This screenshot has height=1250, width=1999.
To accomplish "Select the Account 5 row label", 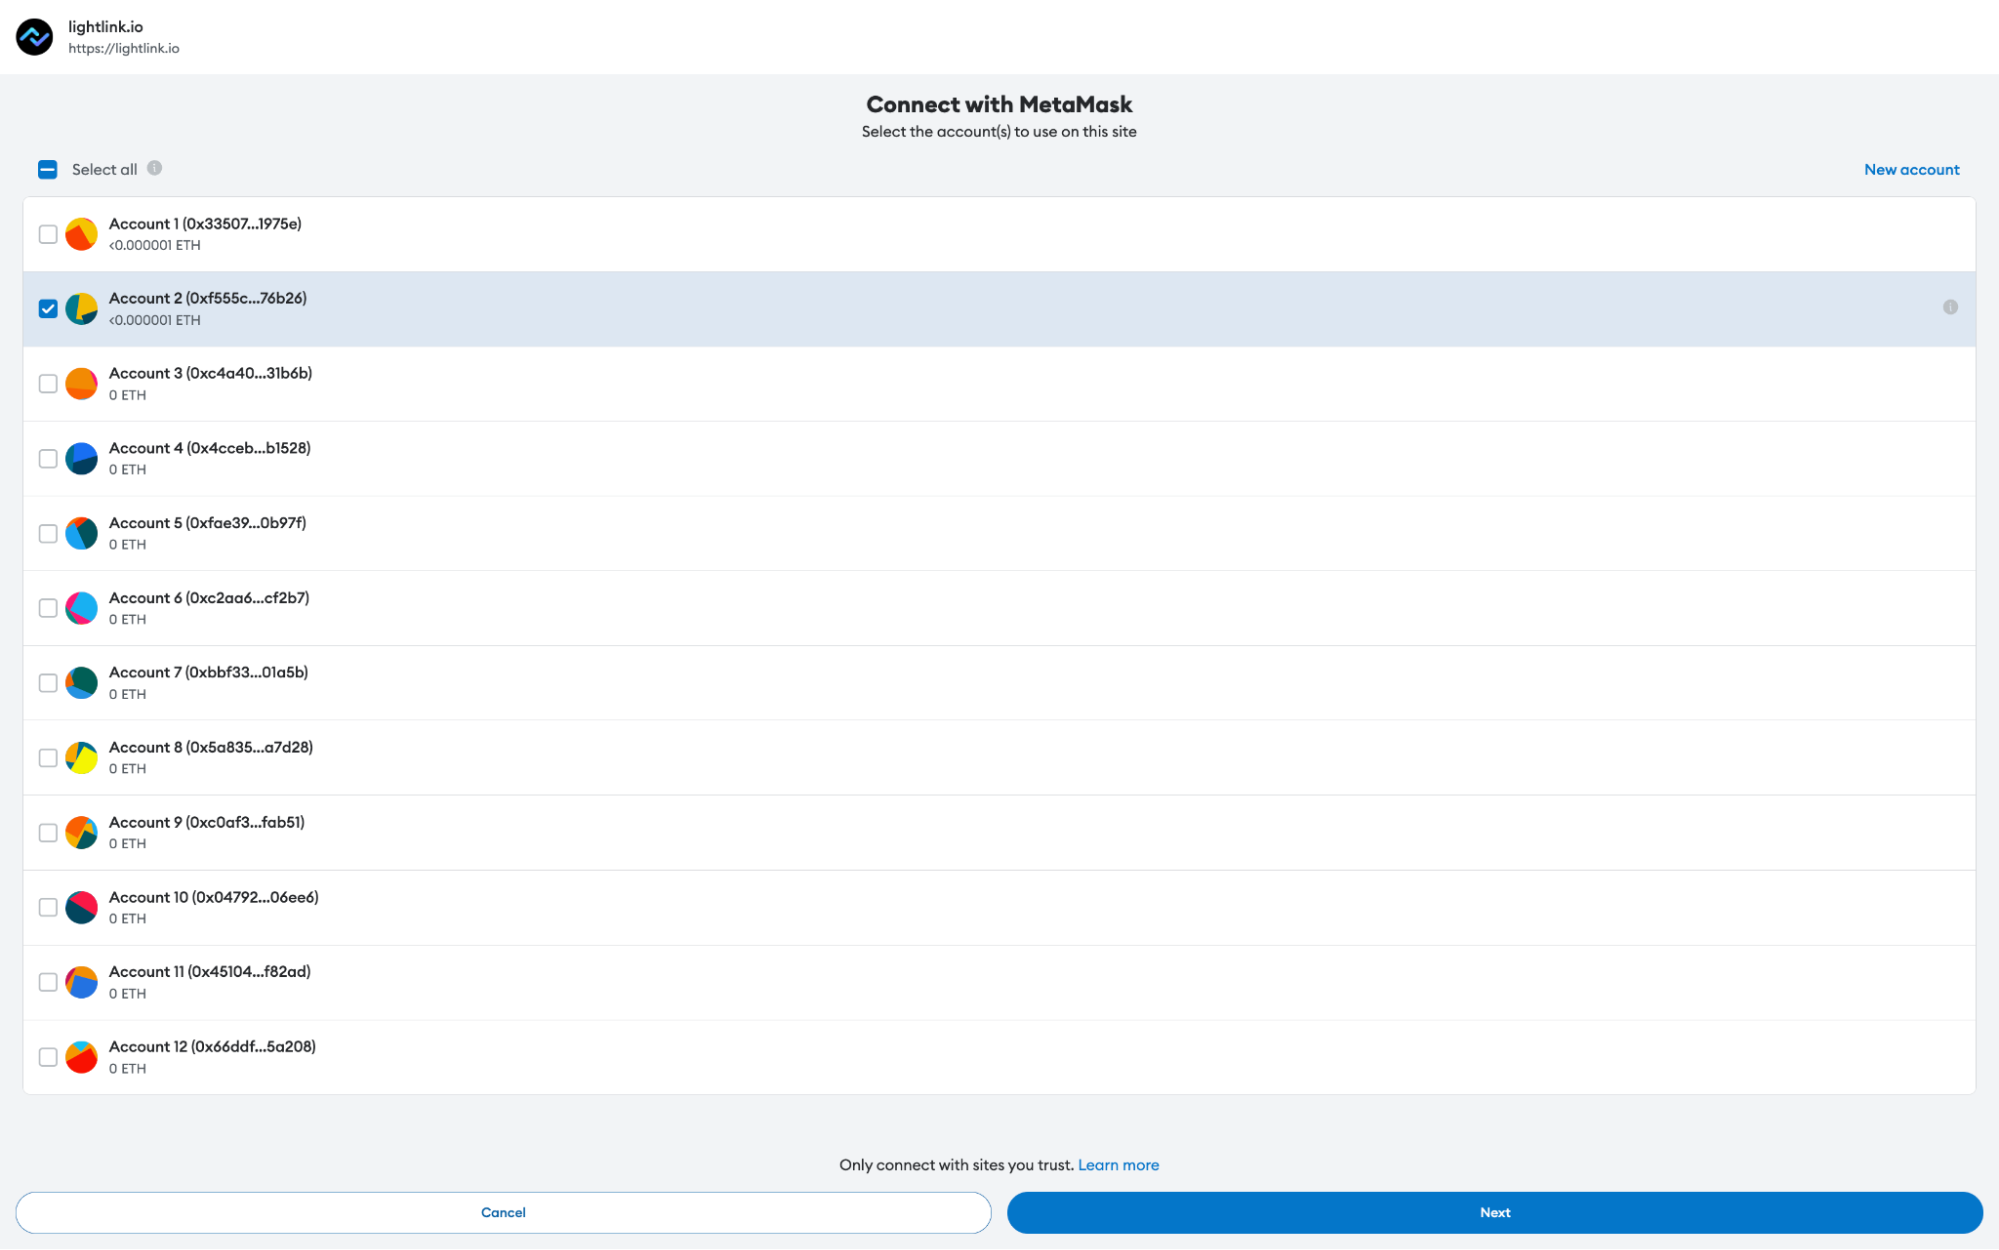I will 207,523.
